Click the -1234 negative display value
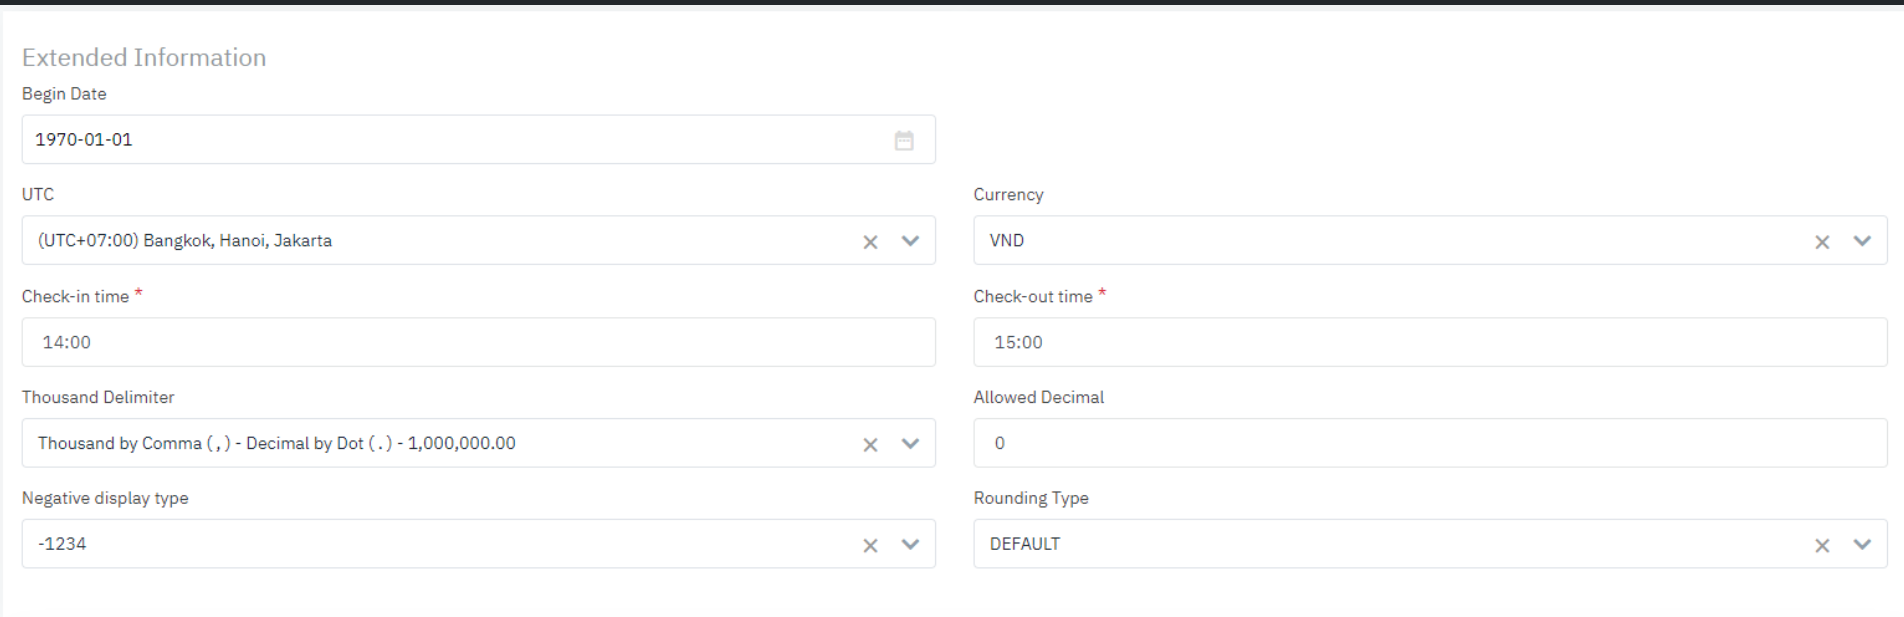The height and width of the screenshot is (617, 1904). pyautogui.click(x=62, y=544)
